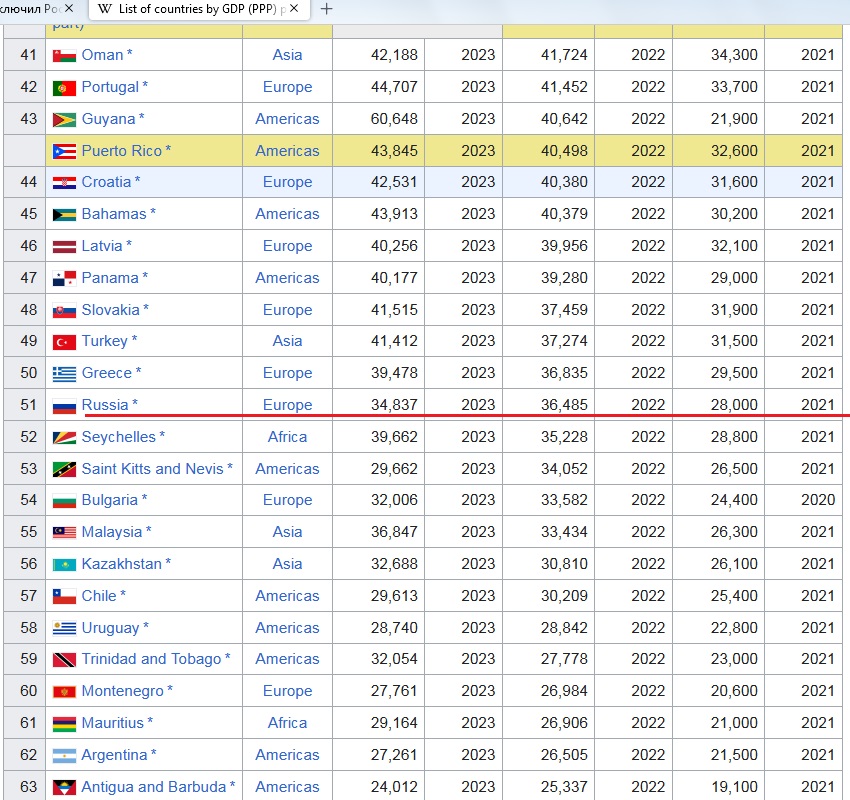850x800 pixels.
Task: Click the Turkey flag icon
Action: tap(64, 342)
